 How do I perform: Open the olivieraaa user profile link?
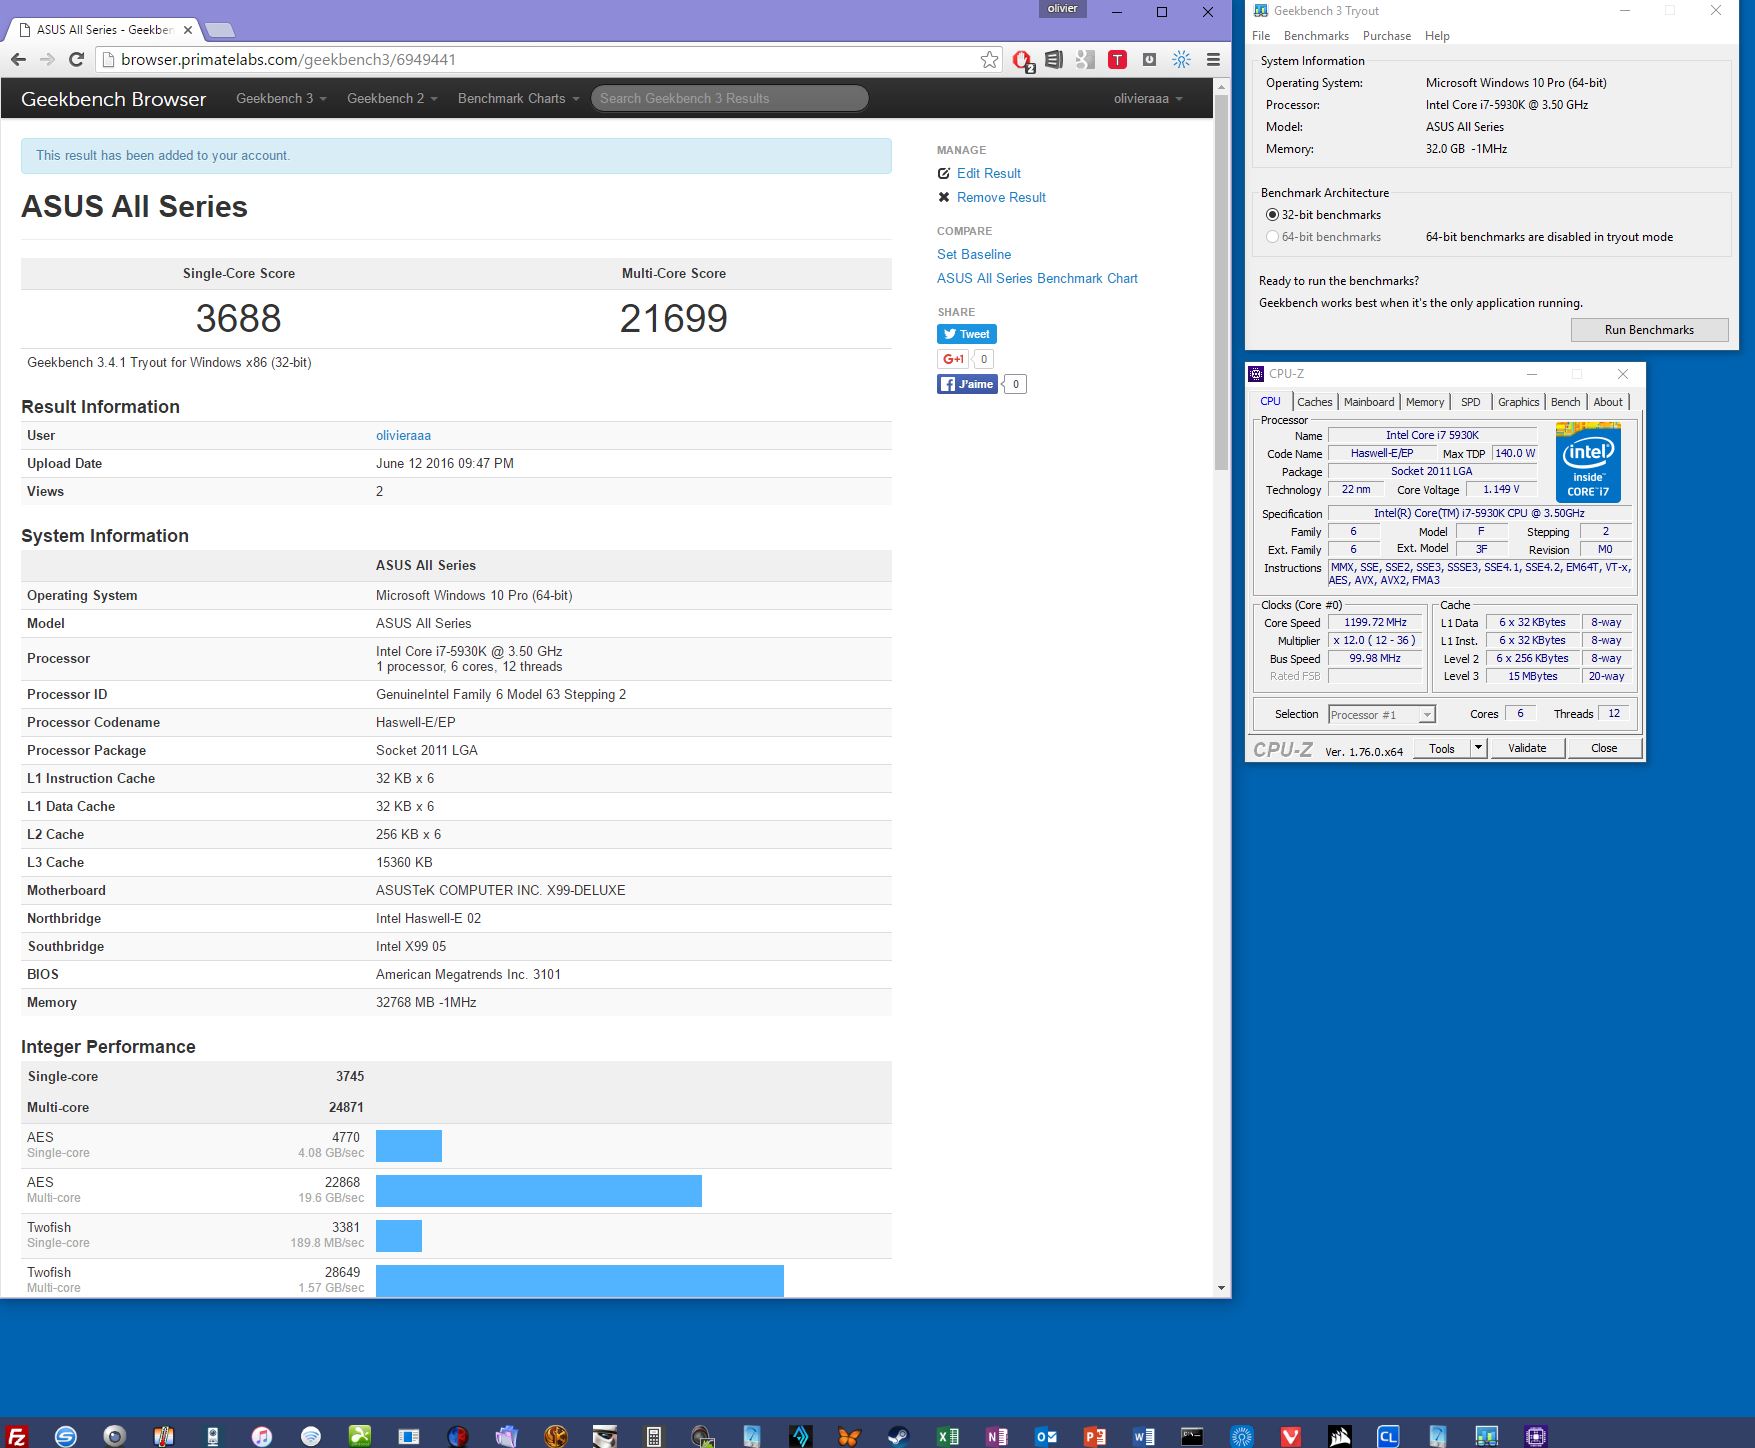coord(403,435)
